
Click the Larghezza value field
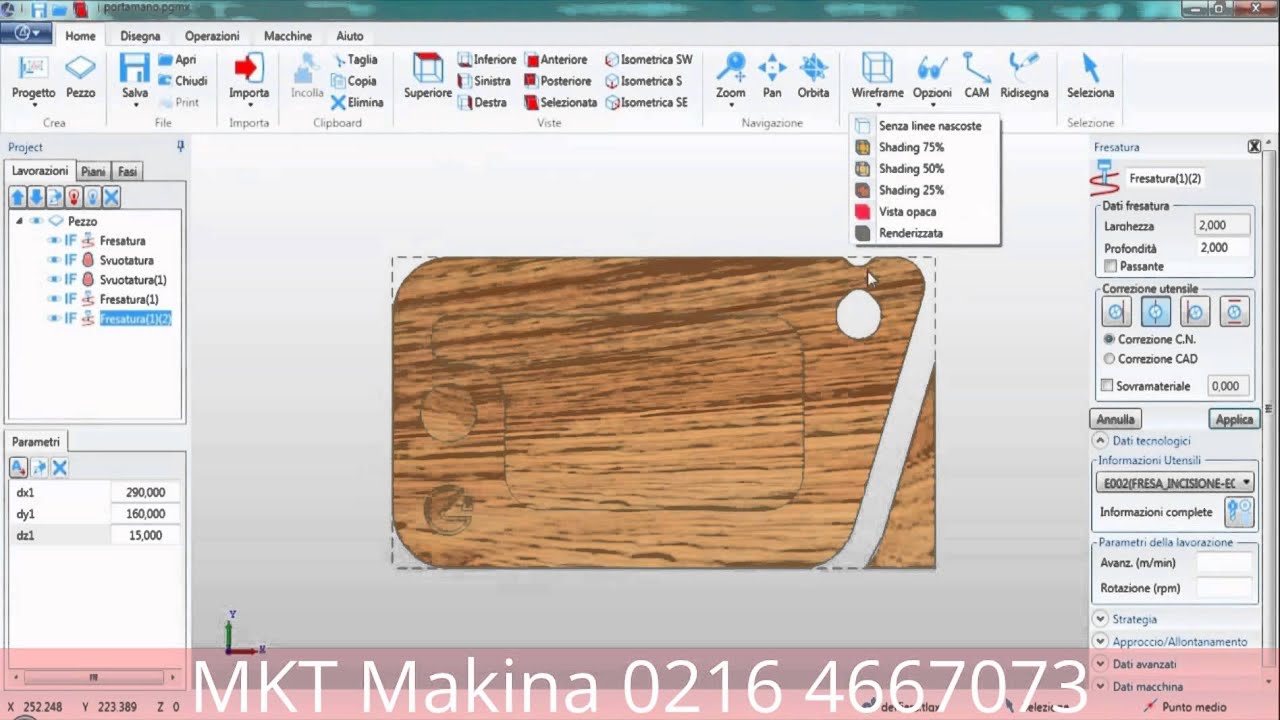(x=1223, y=226)
